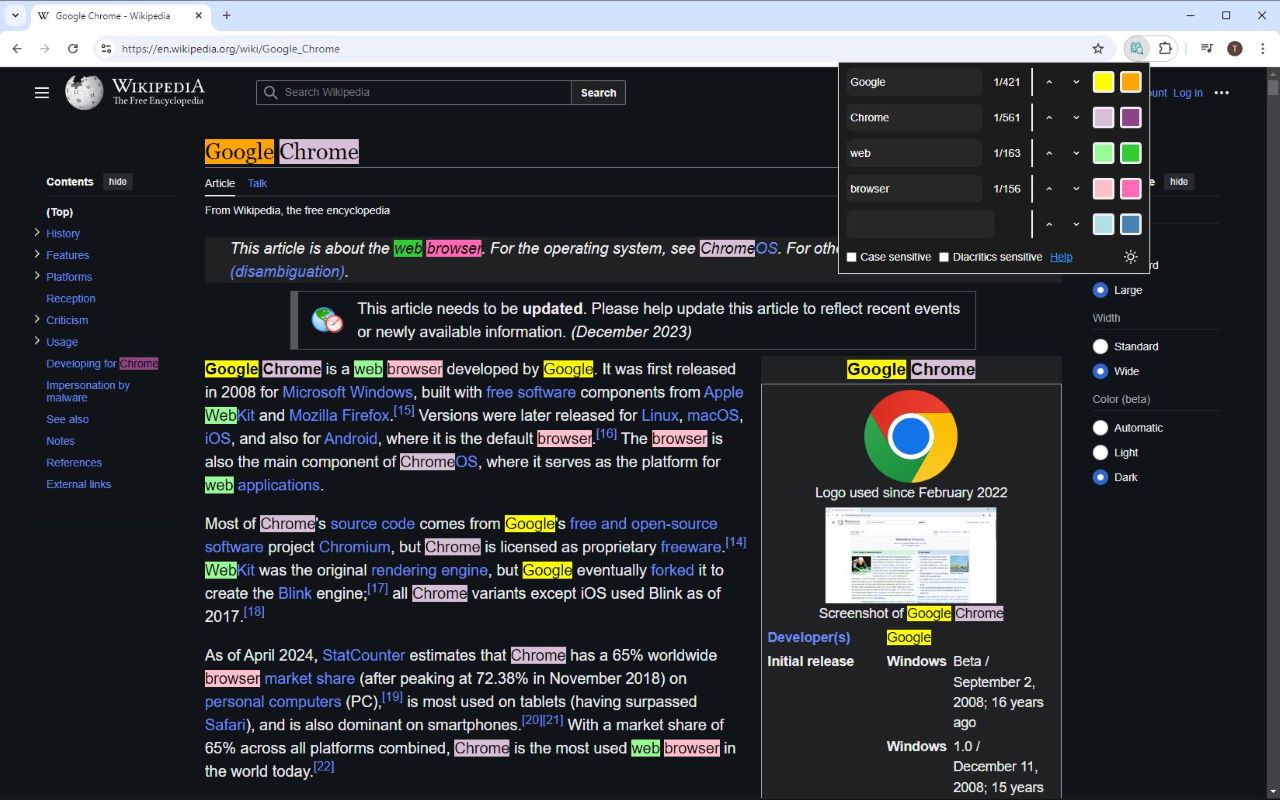Click the sun brightness icon in the extension popup
1280x800 pixels.
click(x=1130, y=257)
